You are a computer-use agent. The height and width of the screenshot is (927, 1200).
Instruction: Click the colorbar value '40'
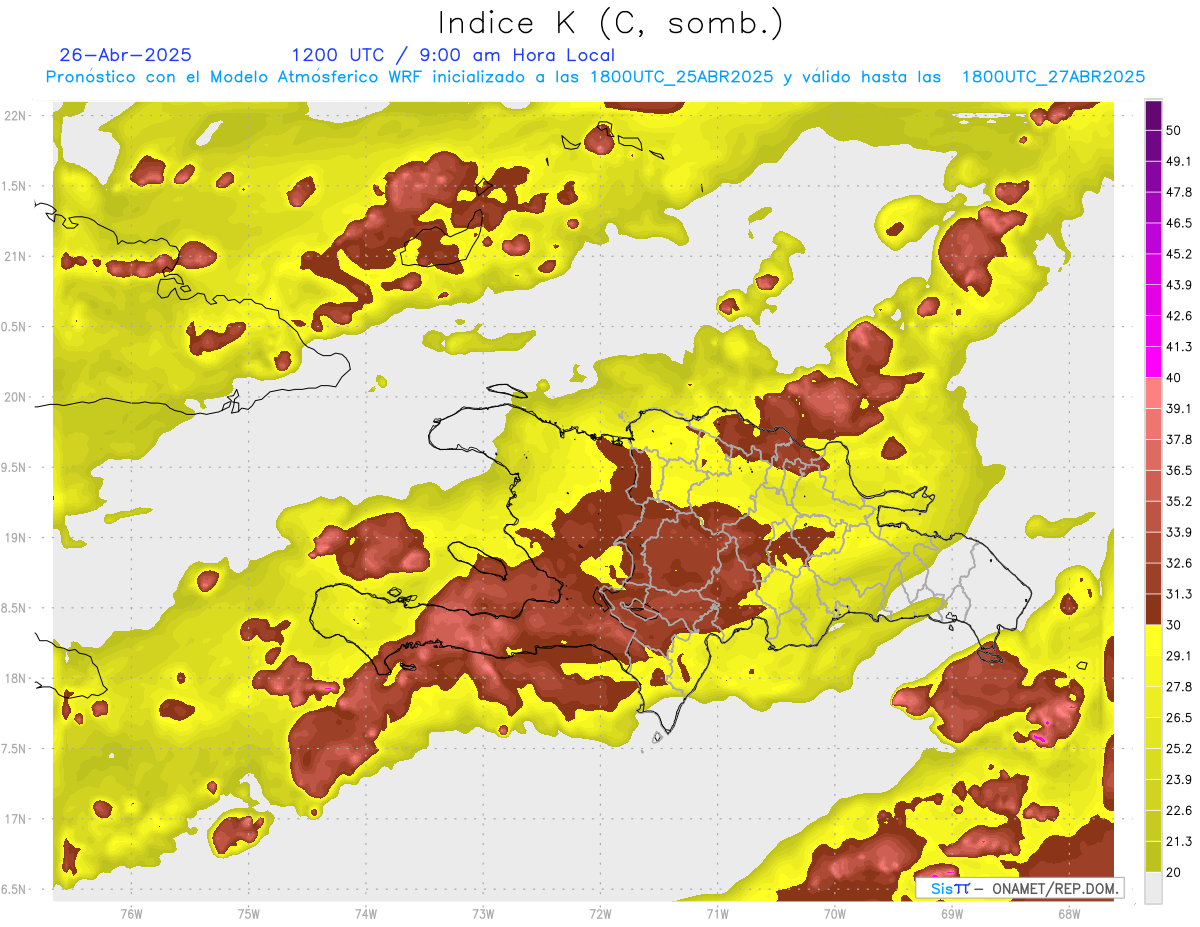click(1174, 378)
